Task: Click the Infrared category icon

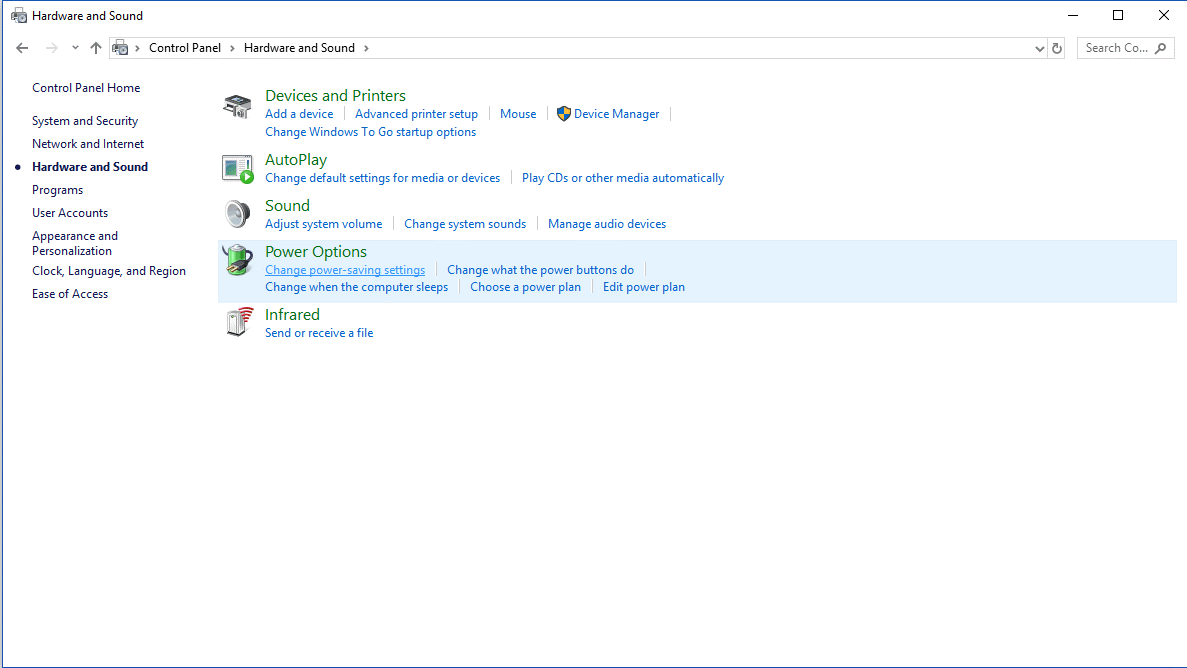Action: 239,322
